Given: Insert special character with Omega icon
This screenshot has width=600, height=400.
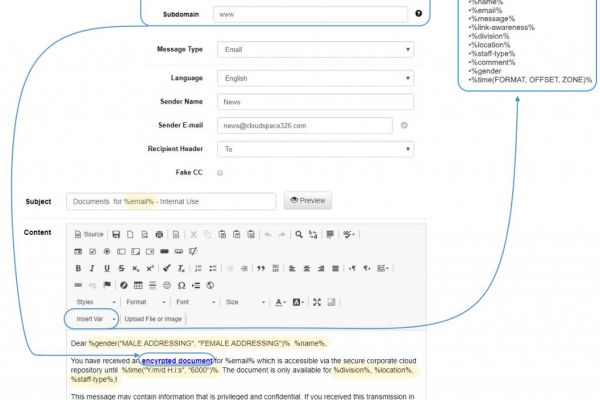Looking at the screenshot, I should coord(181,285).
